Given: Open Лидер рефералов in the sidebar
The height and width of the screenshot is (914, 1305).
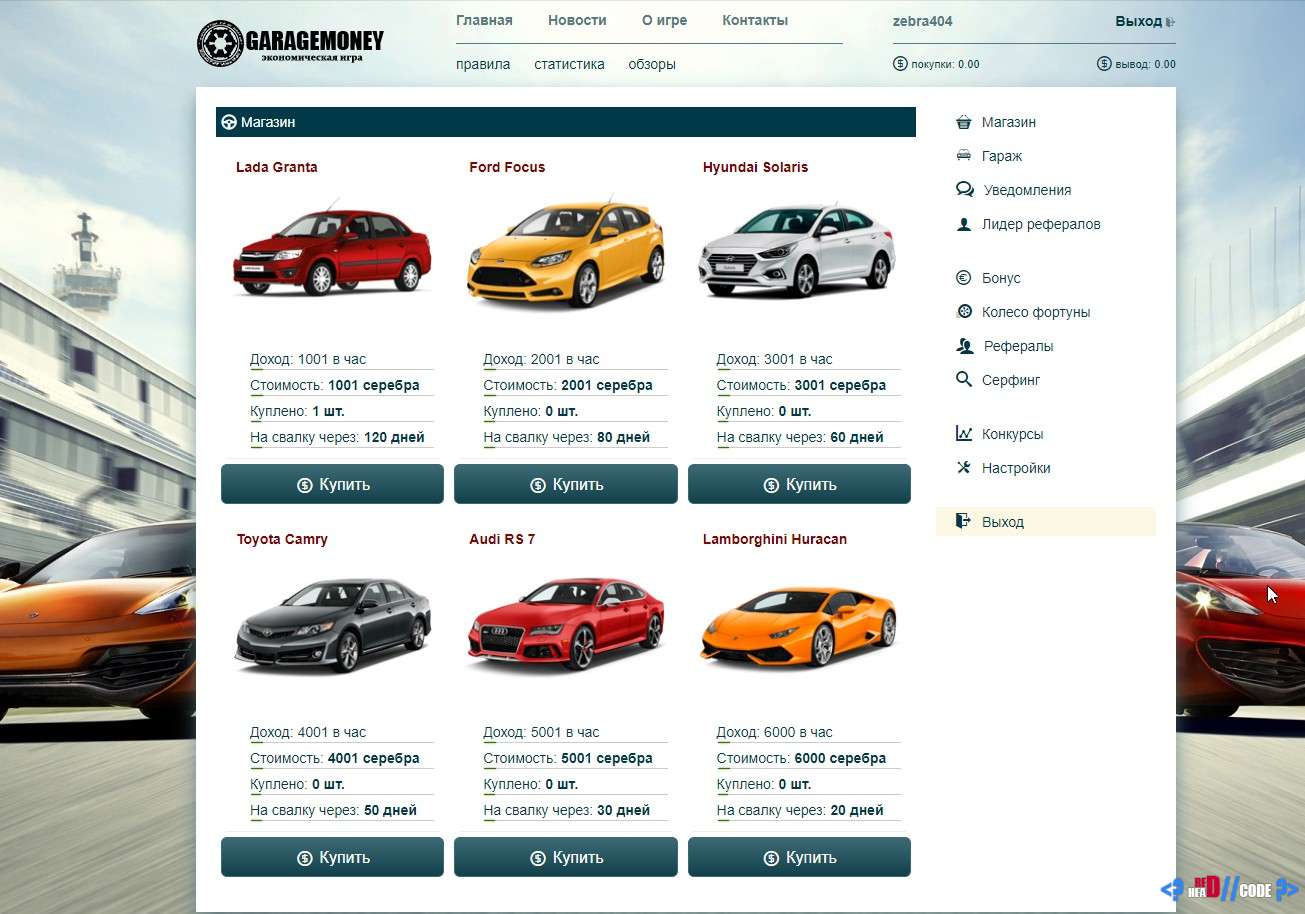Looking at the screenshot, I should (x=1041, y=224).
